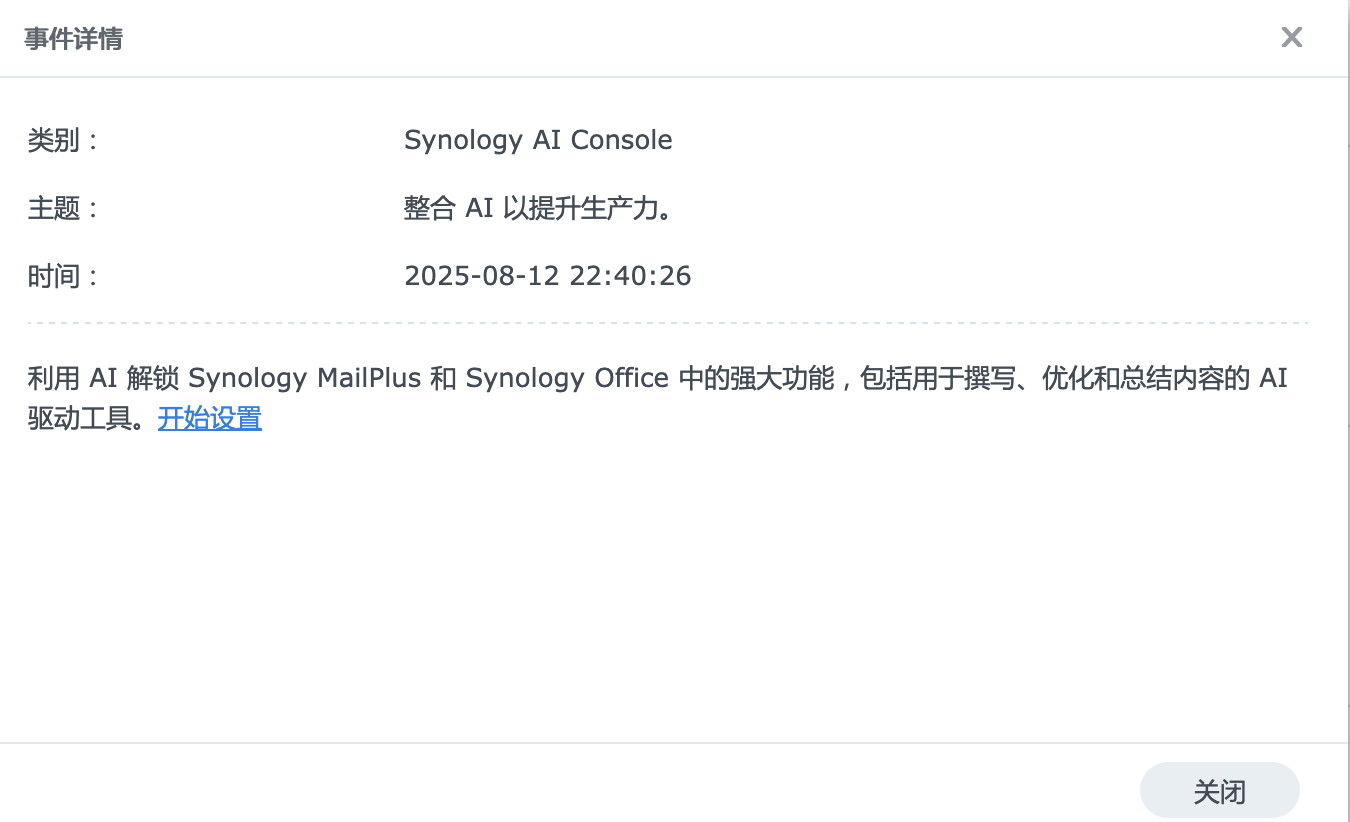Click the words Synology Office in the description
Image resolution: width=1350 pixels, height=822 pixels.
[567, 378]
